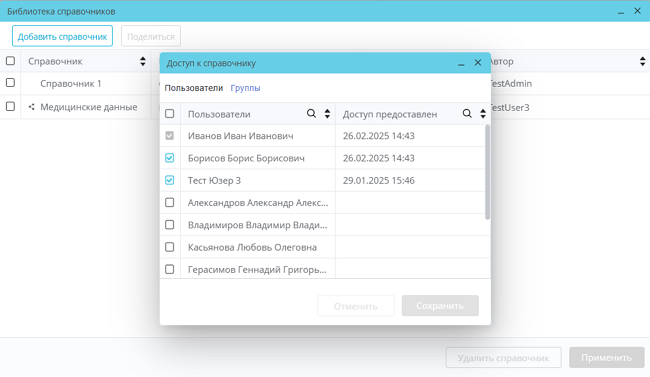Click the Отменить button
Screen dimensions: 650x377
pos(356,306)
